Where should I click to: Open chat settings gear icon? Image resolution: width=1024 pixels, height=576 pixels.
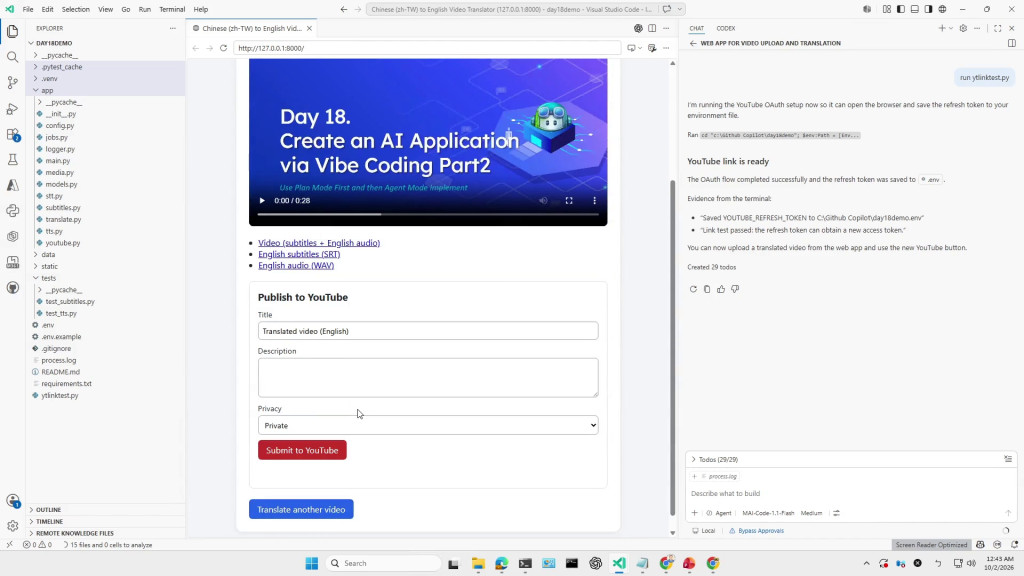point(963,28)
